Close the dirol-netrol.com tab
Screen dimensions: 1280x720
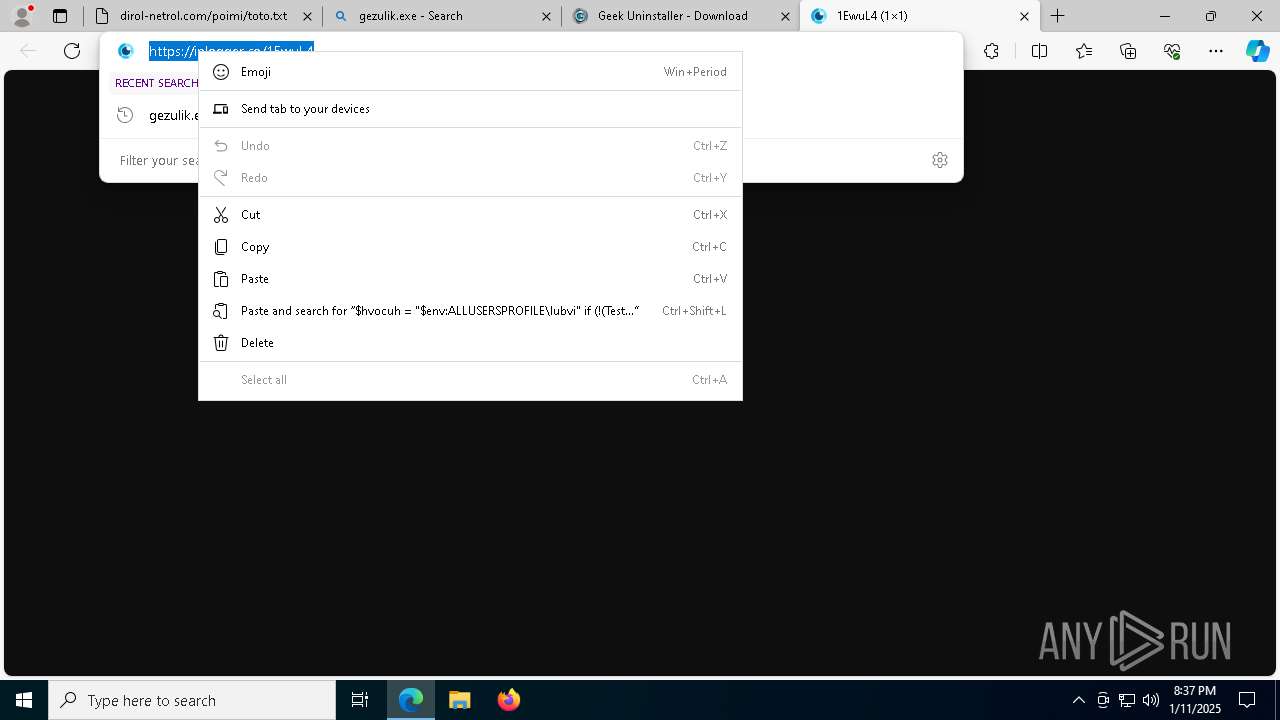(x=307, y=16)
